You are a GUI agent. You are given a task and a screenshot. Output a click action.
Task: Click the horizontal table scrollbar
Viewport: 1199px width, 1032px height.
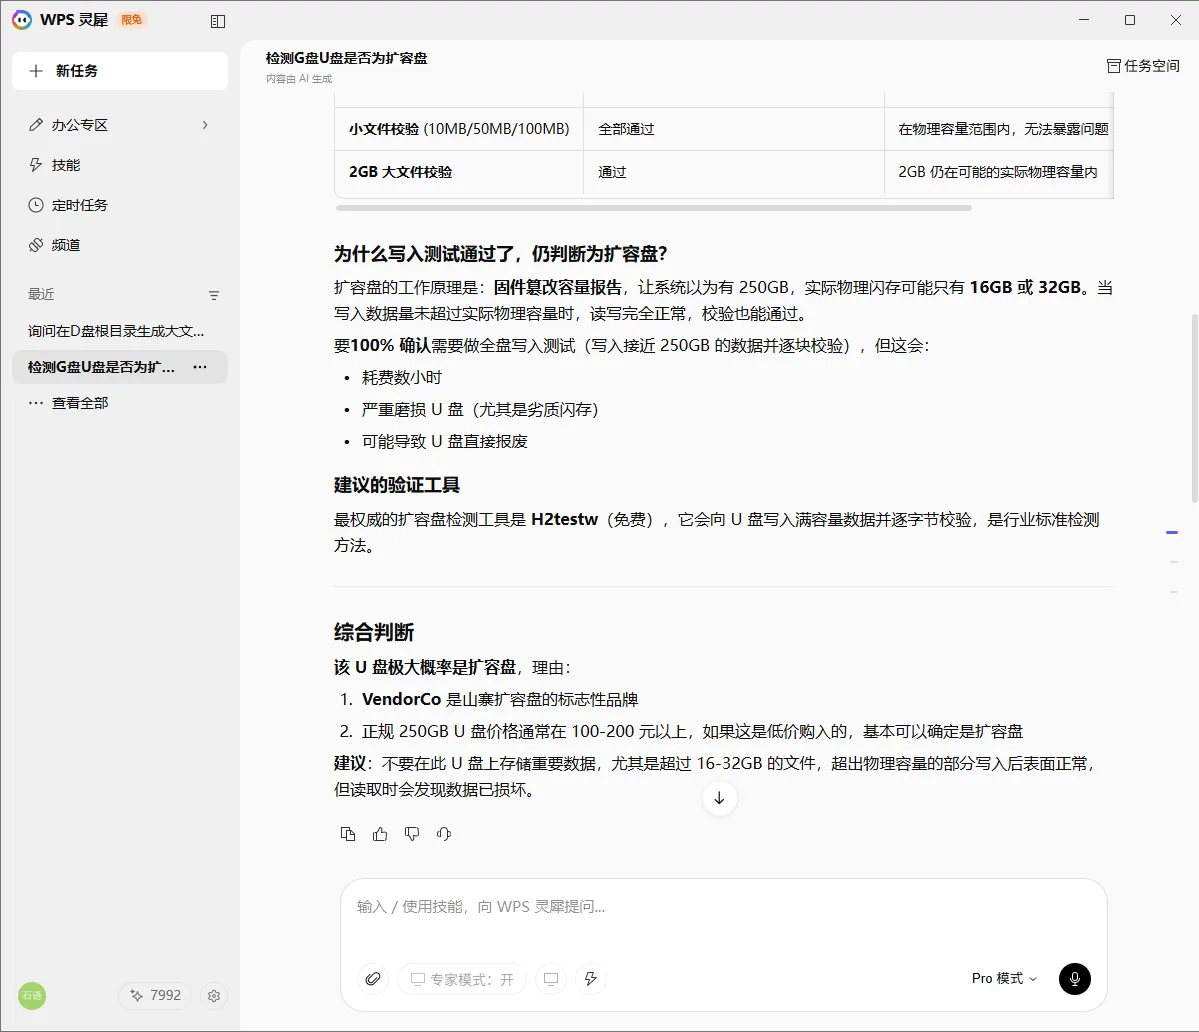(x=654, y=207)
